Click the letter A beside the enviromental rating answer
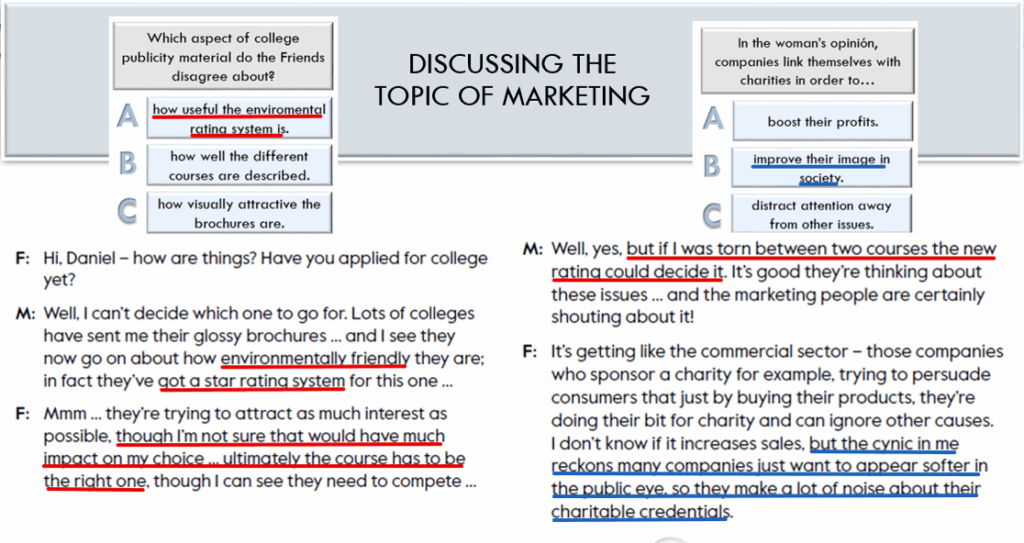 click(x=127, y=116)
